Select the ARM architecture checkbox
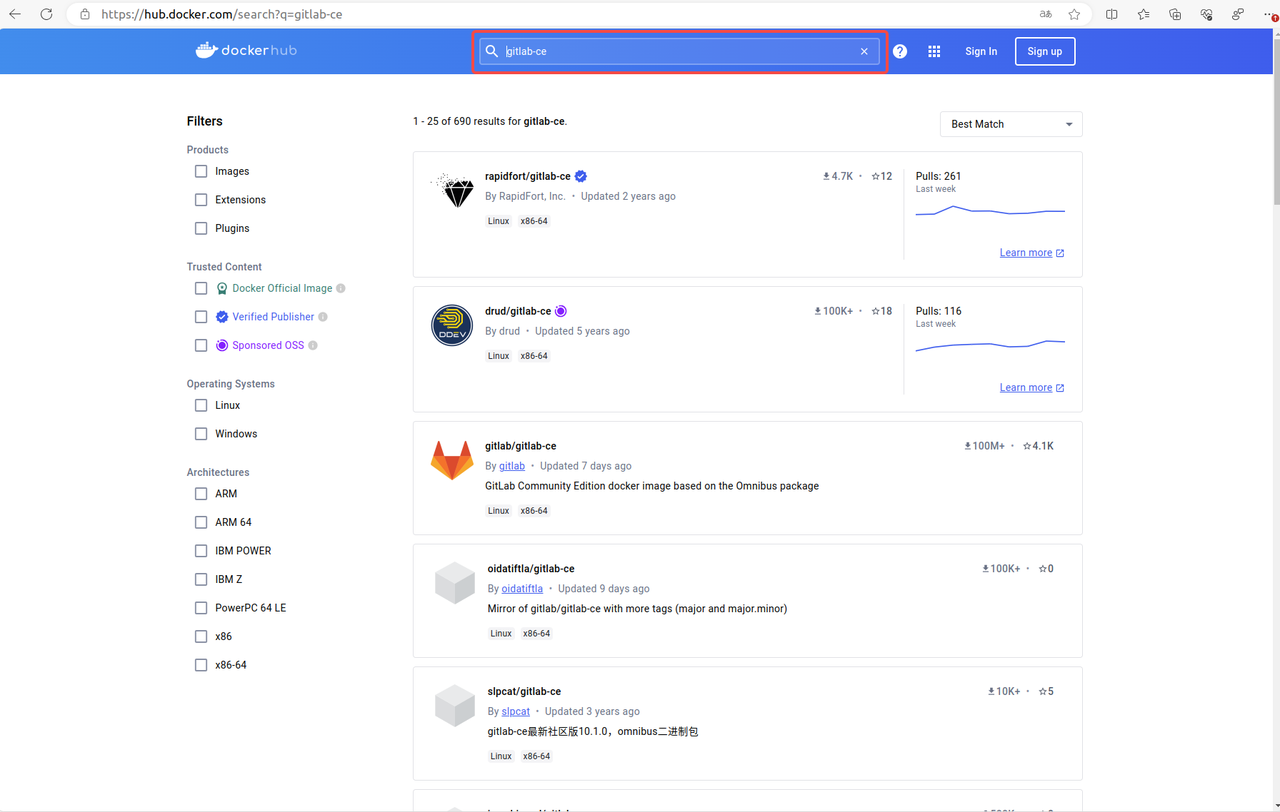Screen dimensions: 1280x812 click(201, 494)
